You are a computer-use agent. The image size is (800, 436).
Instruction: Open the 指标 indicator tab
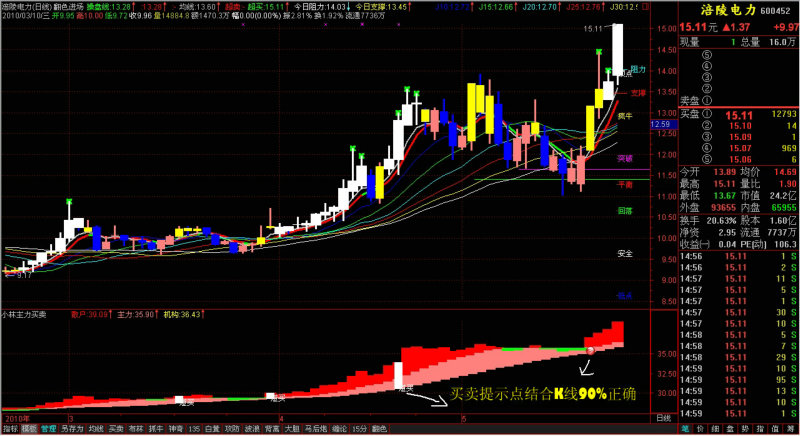tap(10, 429)
